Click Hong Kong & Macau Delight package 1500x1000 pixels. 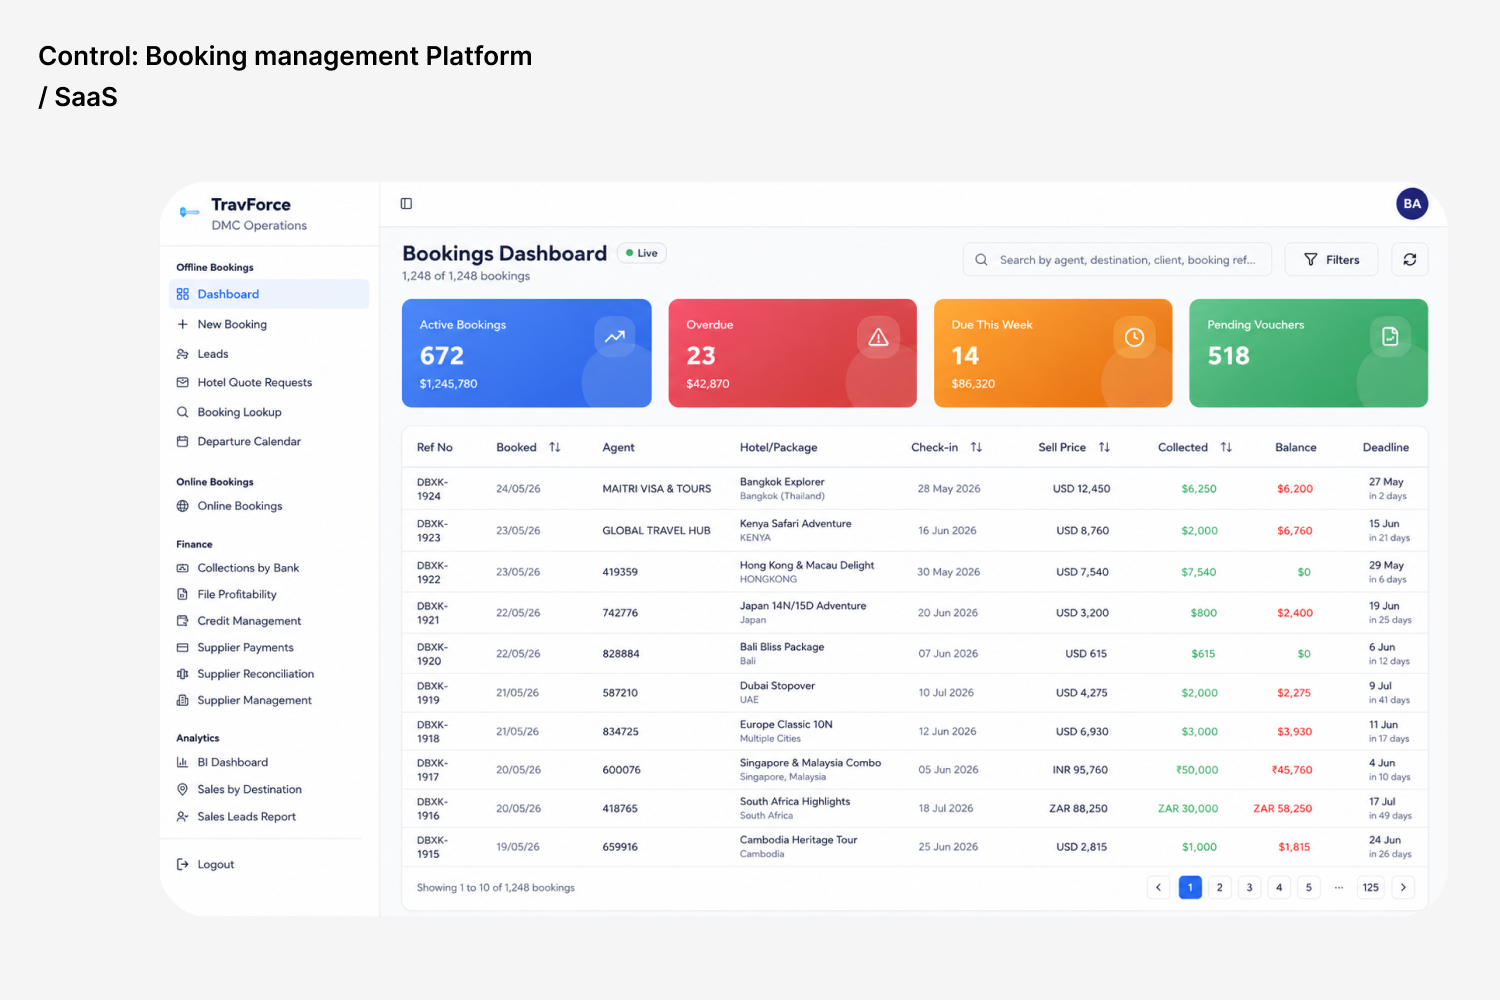tap(807, 565)
